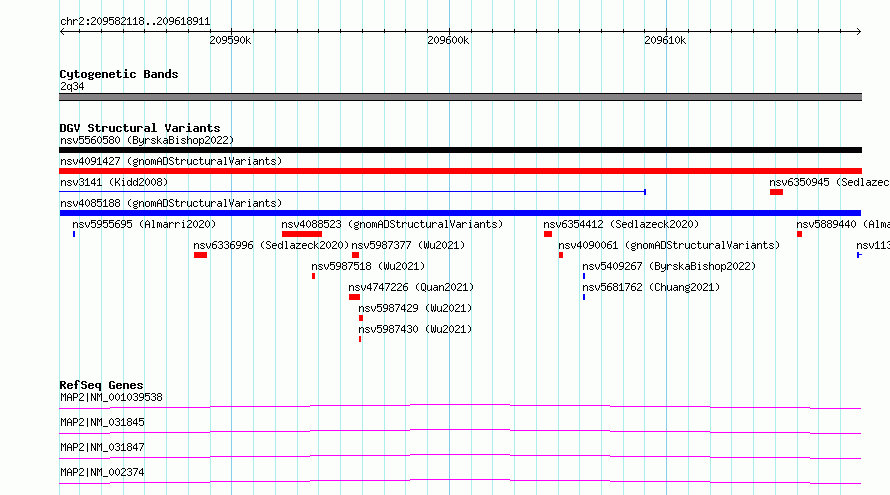Click the 209600k ruler tick label
The width and height of the screenshot is (890, 495).
click(x=448, y=41)
